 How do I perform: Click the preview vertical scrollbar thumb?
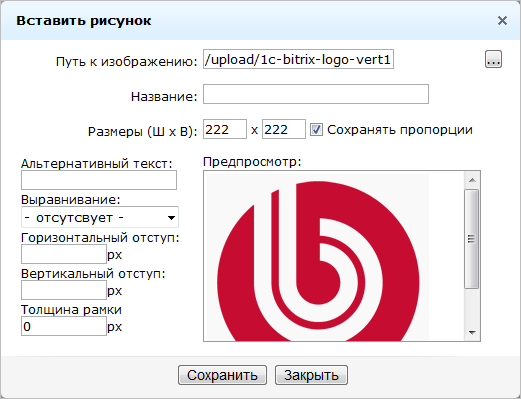pos(472,239)
